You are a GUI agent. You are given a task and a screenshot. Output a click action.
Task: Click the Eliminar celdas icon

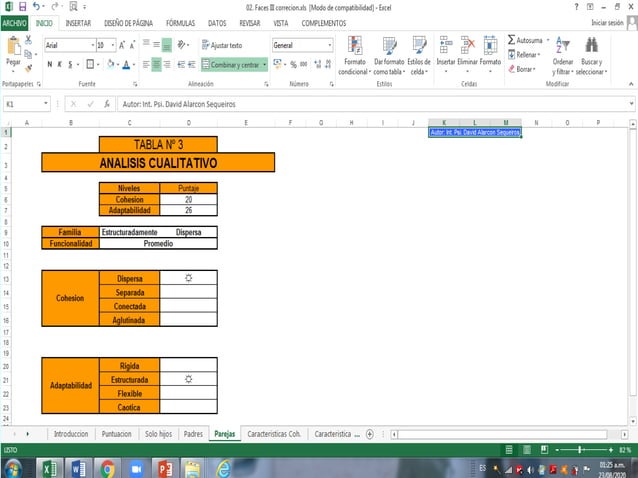[467, 45]
